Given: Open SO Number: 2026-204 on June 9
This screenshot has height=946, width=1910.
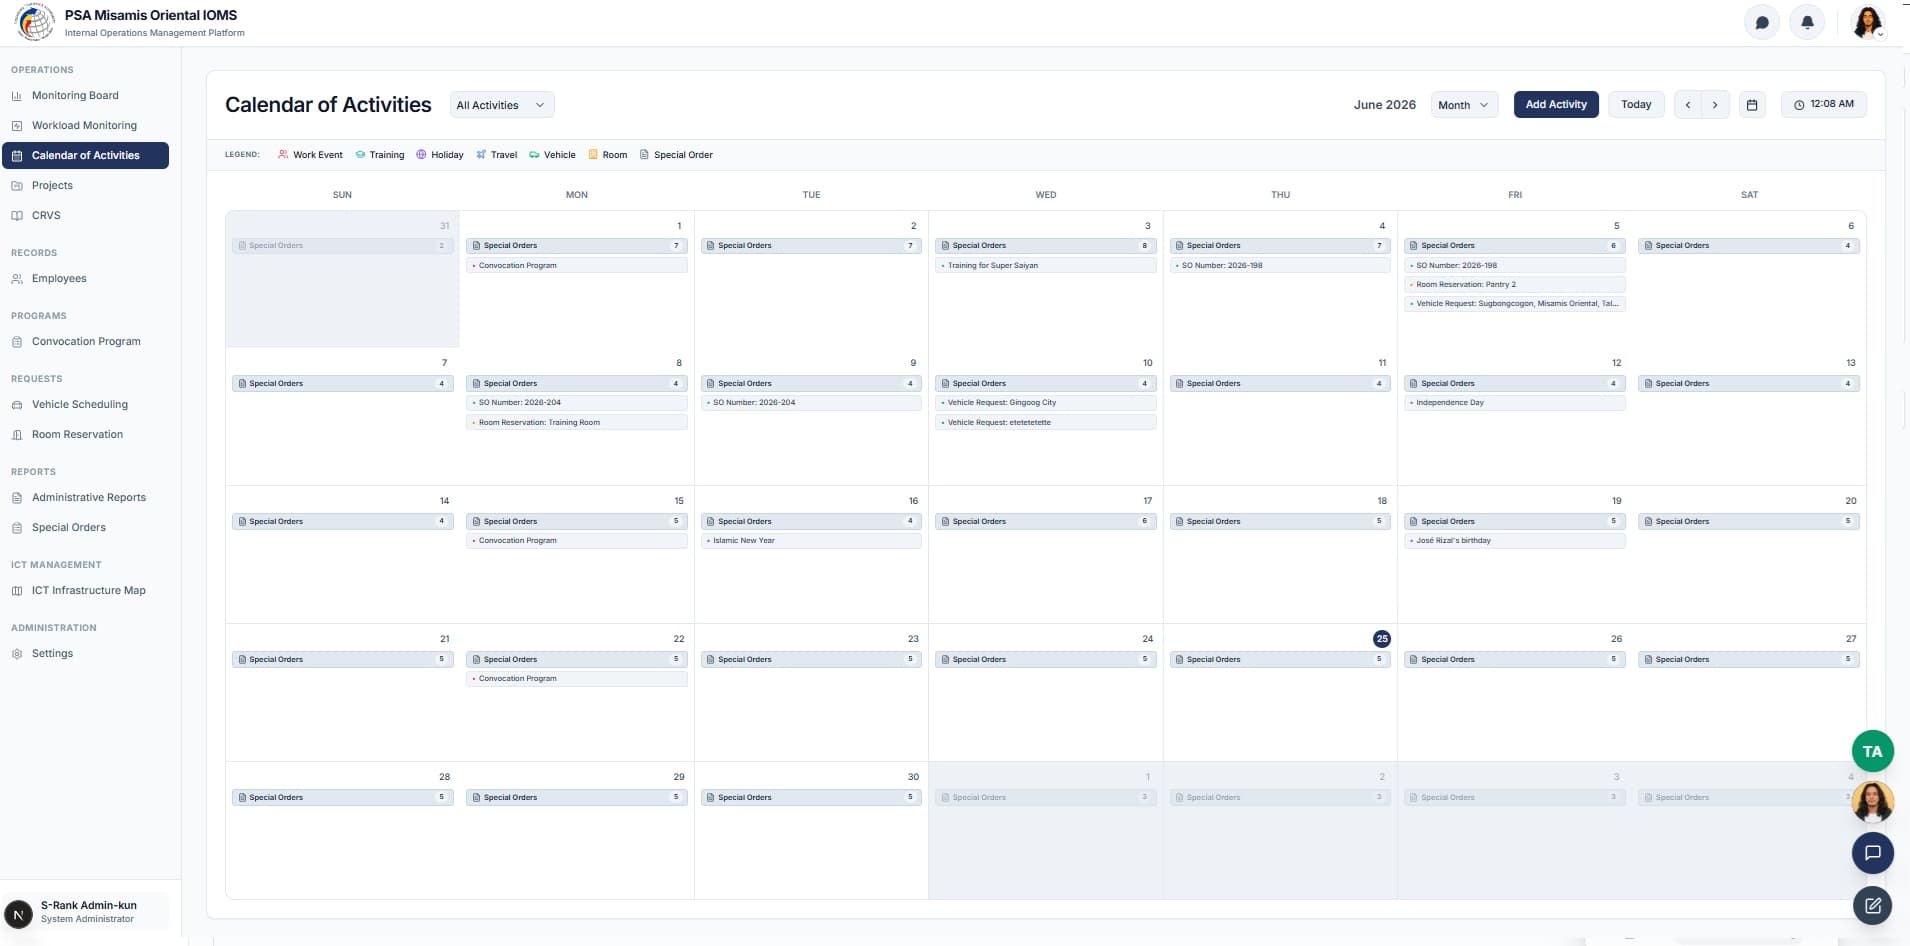Looking at the screenshot, I should [811, 403].
